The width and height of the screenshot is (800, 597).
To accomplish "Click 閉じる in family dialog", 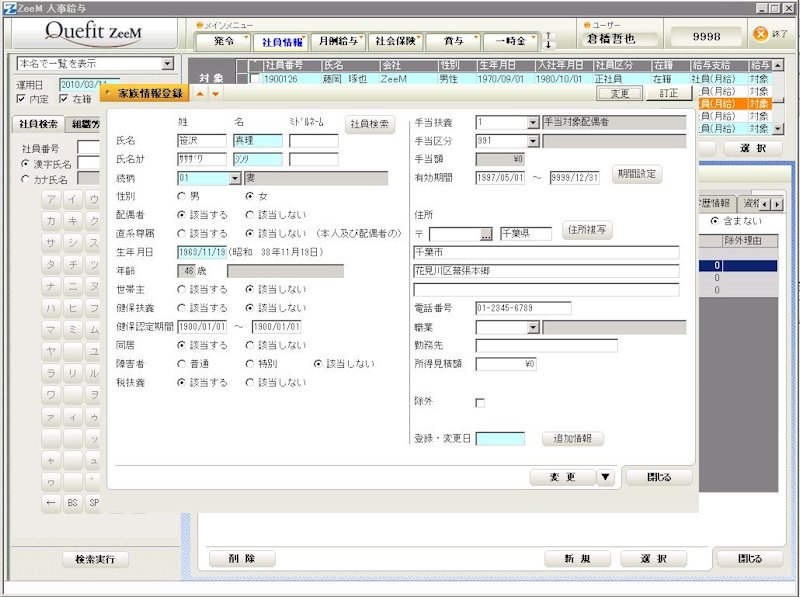I will pos(659,477).
